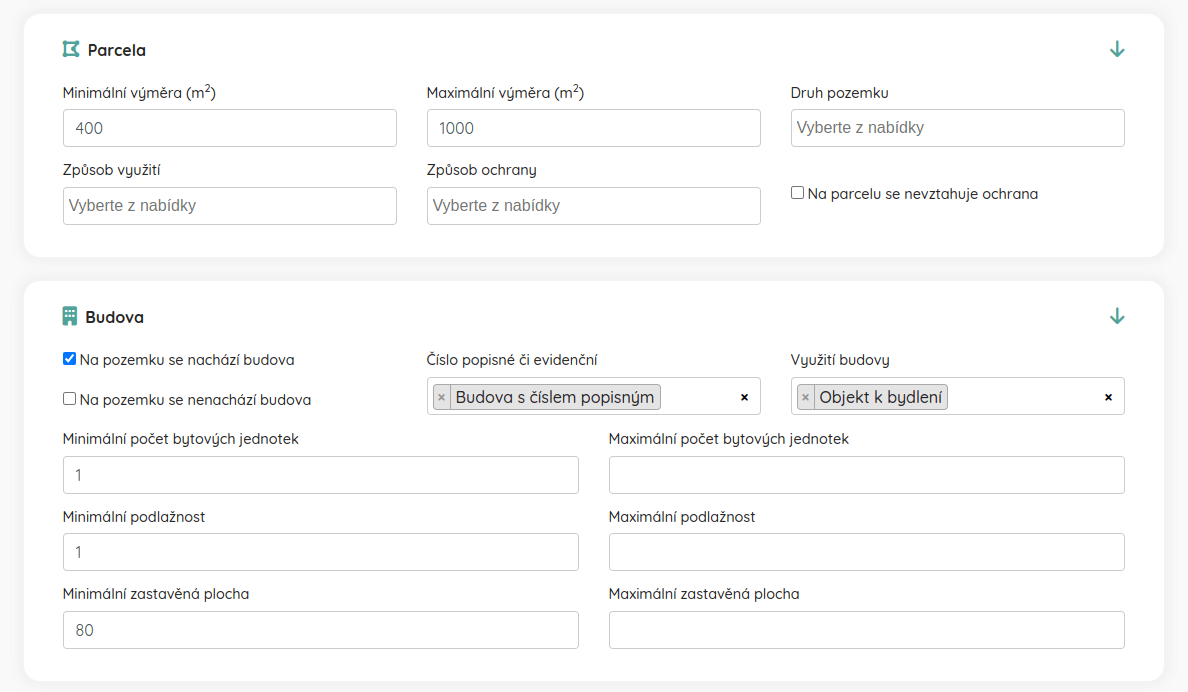This screenshot has width=1188, height=692.
Task: Collapse the Parcela section with arrow
Action: click(1117, 49)
